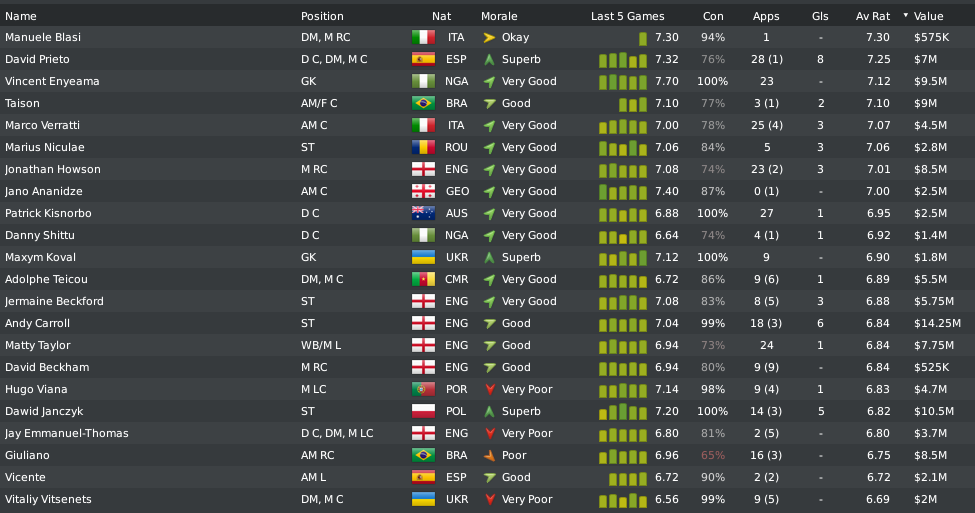Select Marco Verratti's row by his value $4.5M

tap(930, 126)
